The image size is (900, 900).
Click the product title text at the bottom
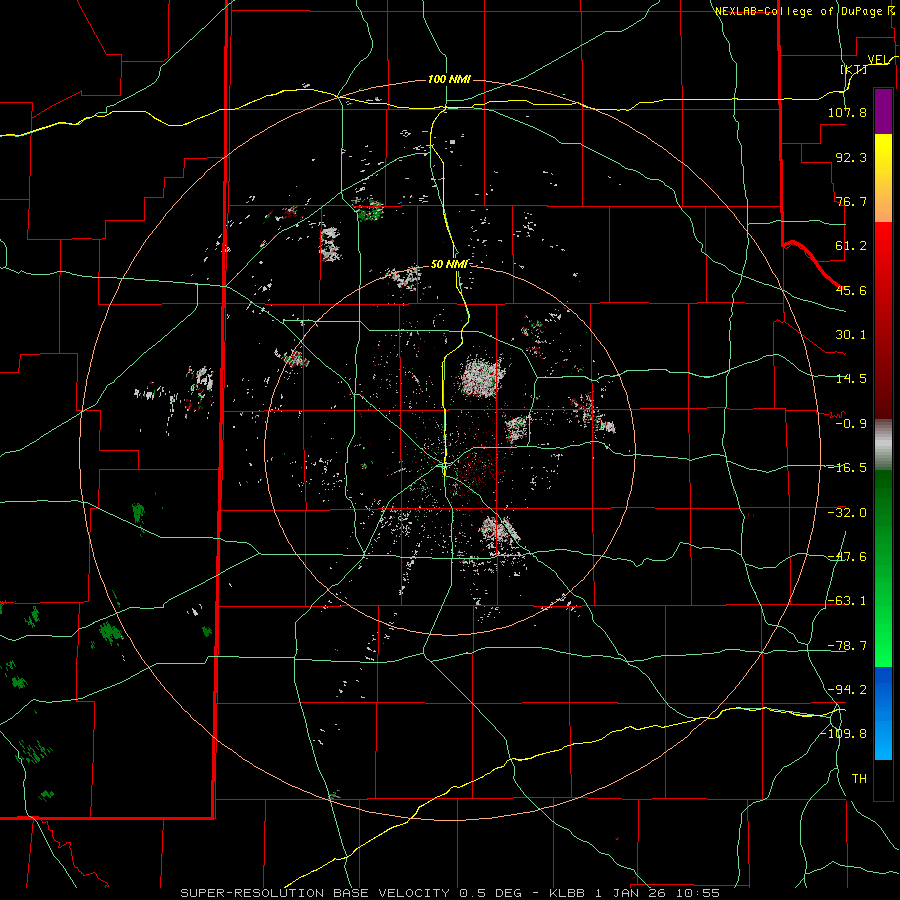(450, 893)
